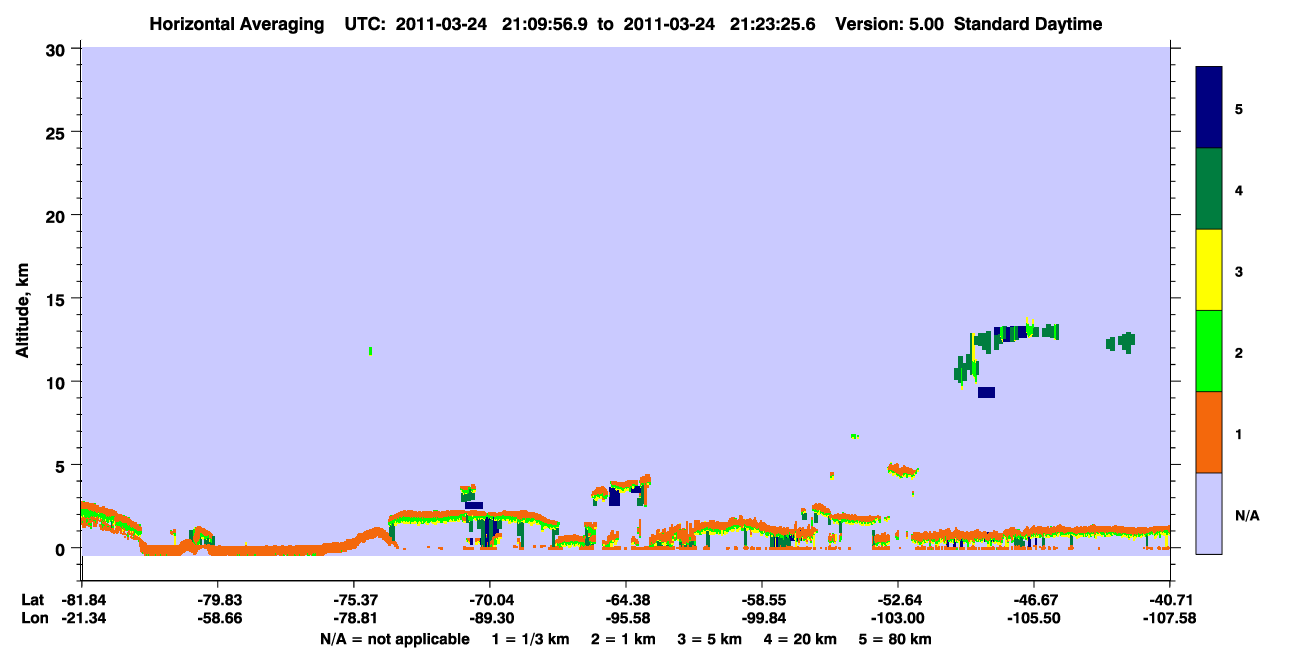Click the colorbar label '5'
Viewport: 1300px width, 667px height.
coord(1239,109)
